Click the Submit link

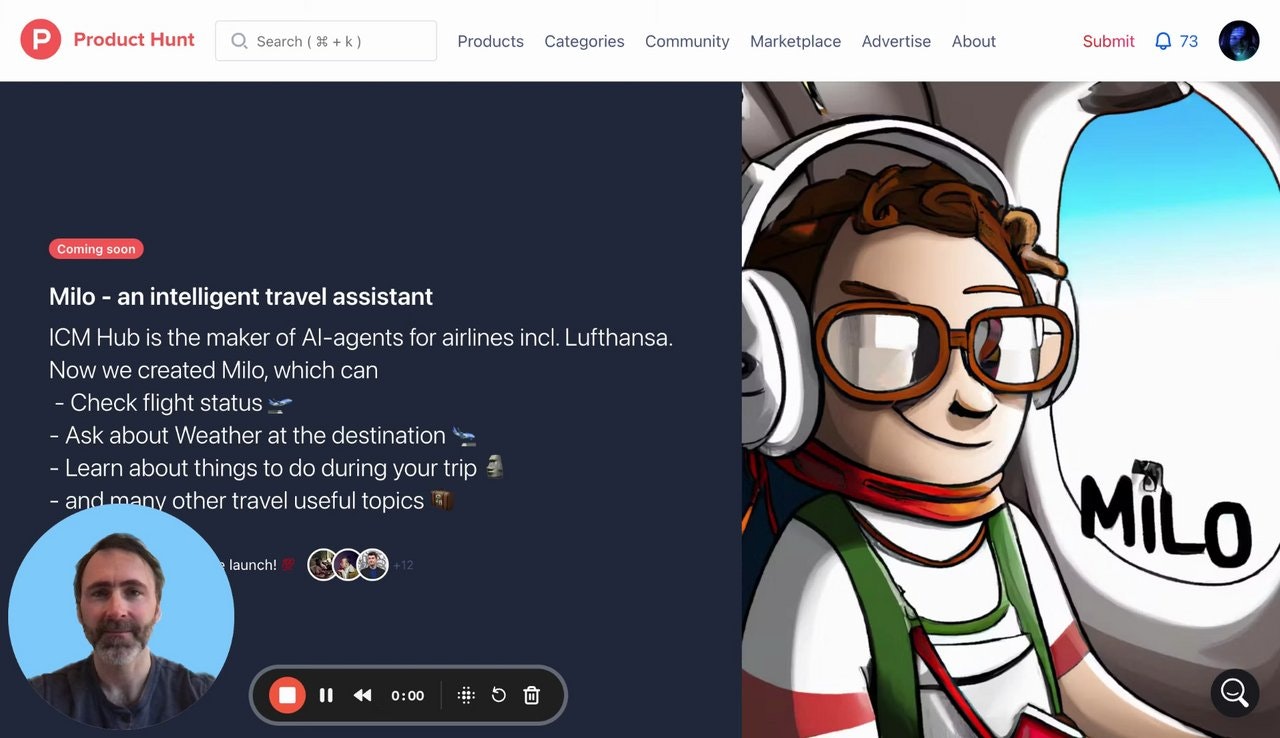1108,41
